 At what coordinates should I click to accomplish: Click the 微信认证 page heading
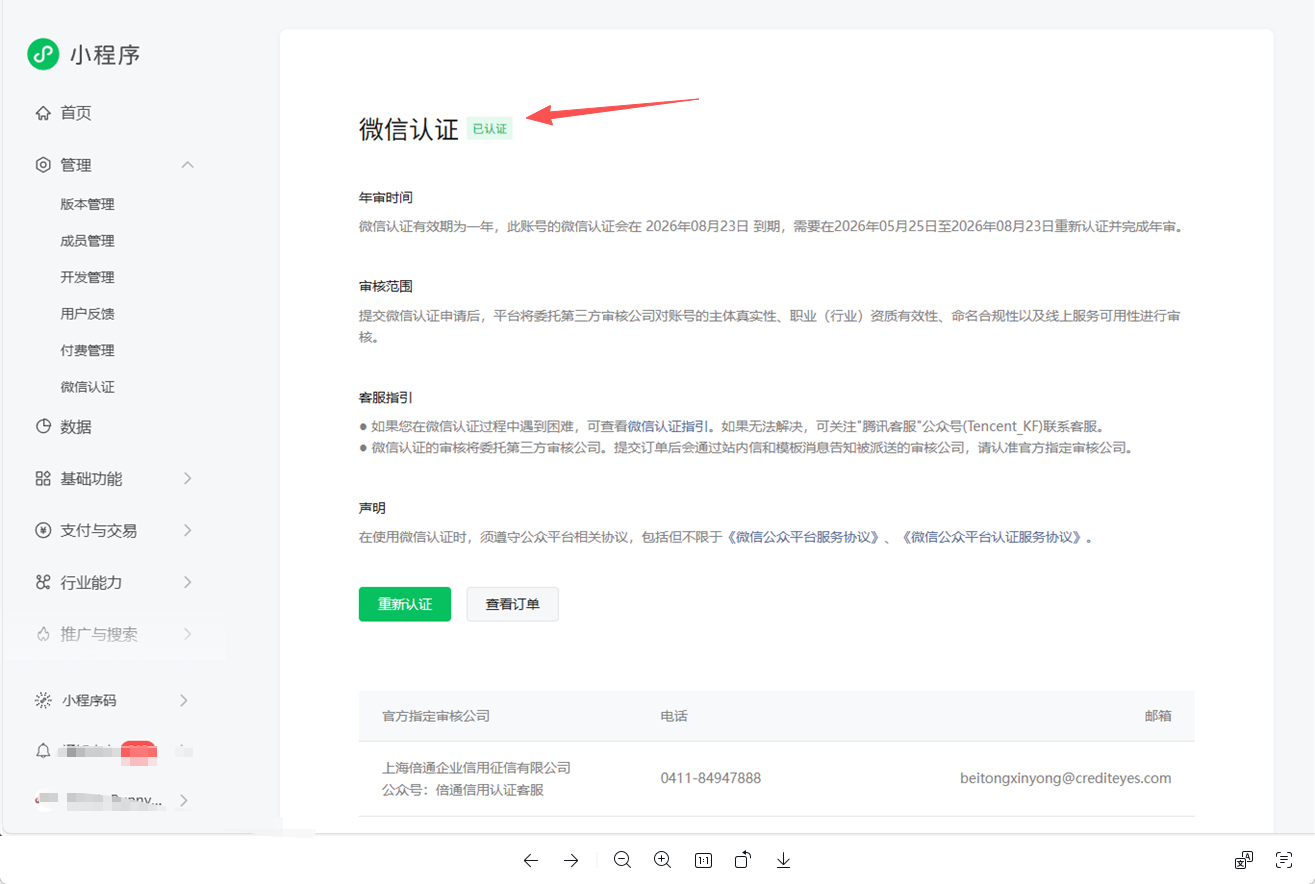pyautogui.click(x=409, y=129)
